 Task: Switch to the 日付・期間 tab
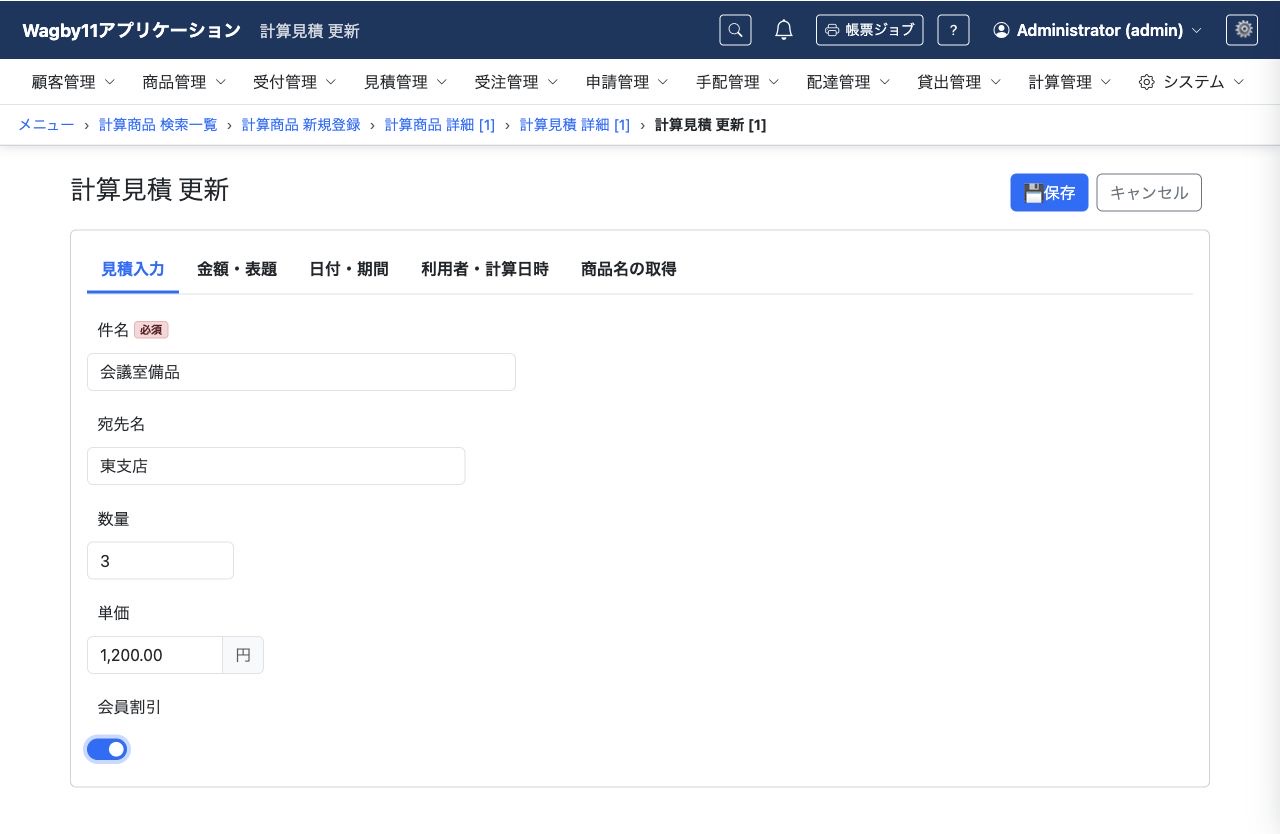coord(349,269)
